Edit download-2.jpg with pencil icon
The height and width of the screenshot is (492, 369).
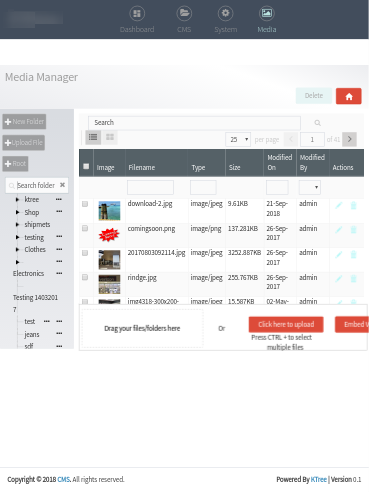[339, 205]
